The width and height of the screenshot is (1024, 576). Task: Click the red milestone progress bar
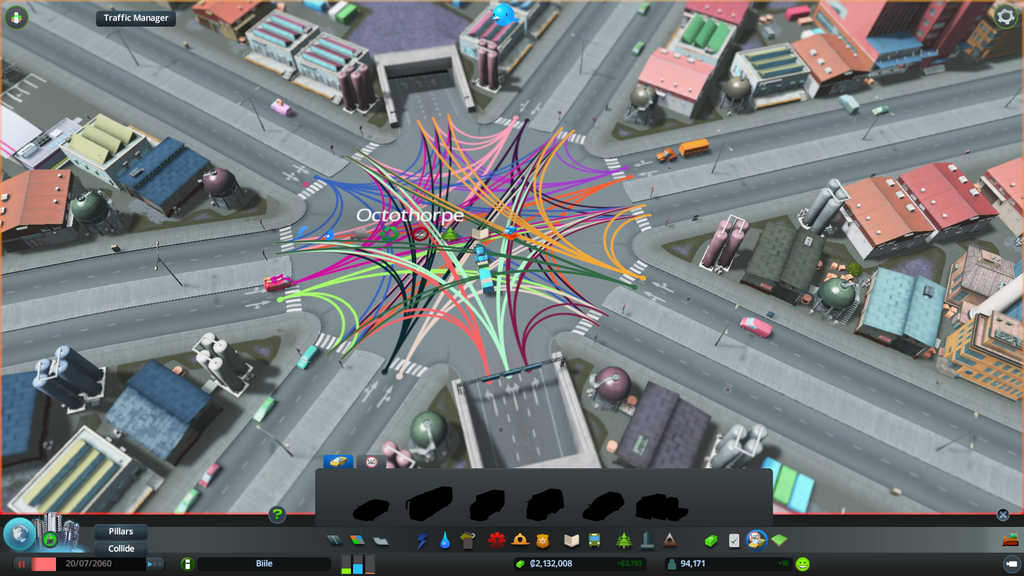click(x=44, y=564)
